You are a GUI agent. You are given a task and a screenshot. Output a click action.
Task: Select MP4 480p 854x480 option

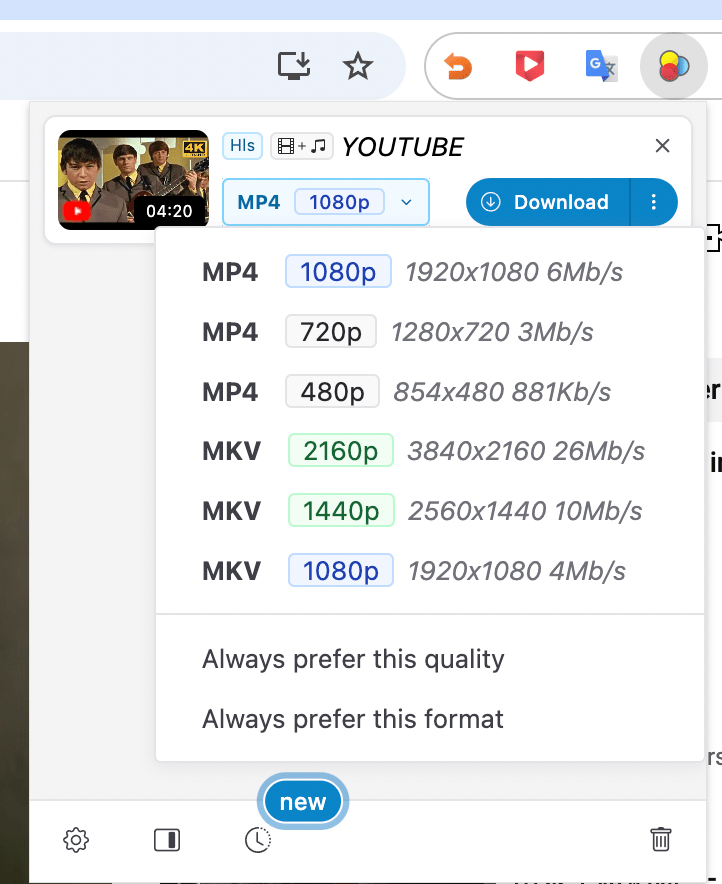[x=406, y=392]
